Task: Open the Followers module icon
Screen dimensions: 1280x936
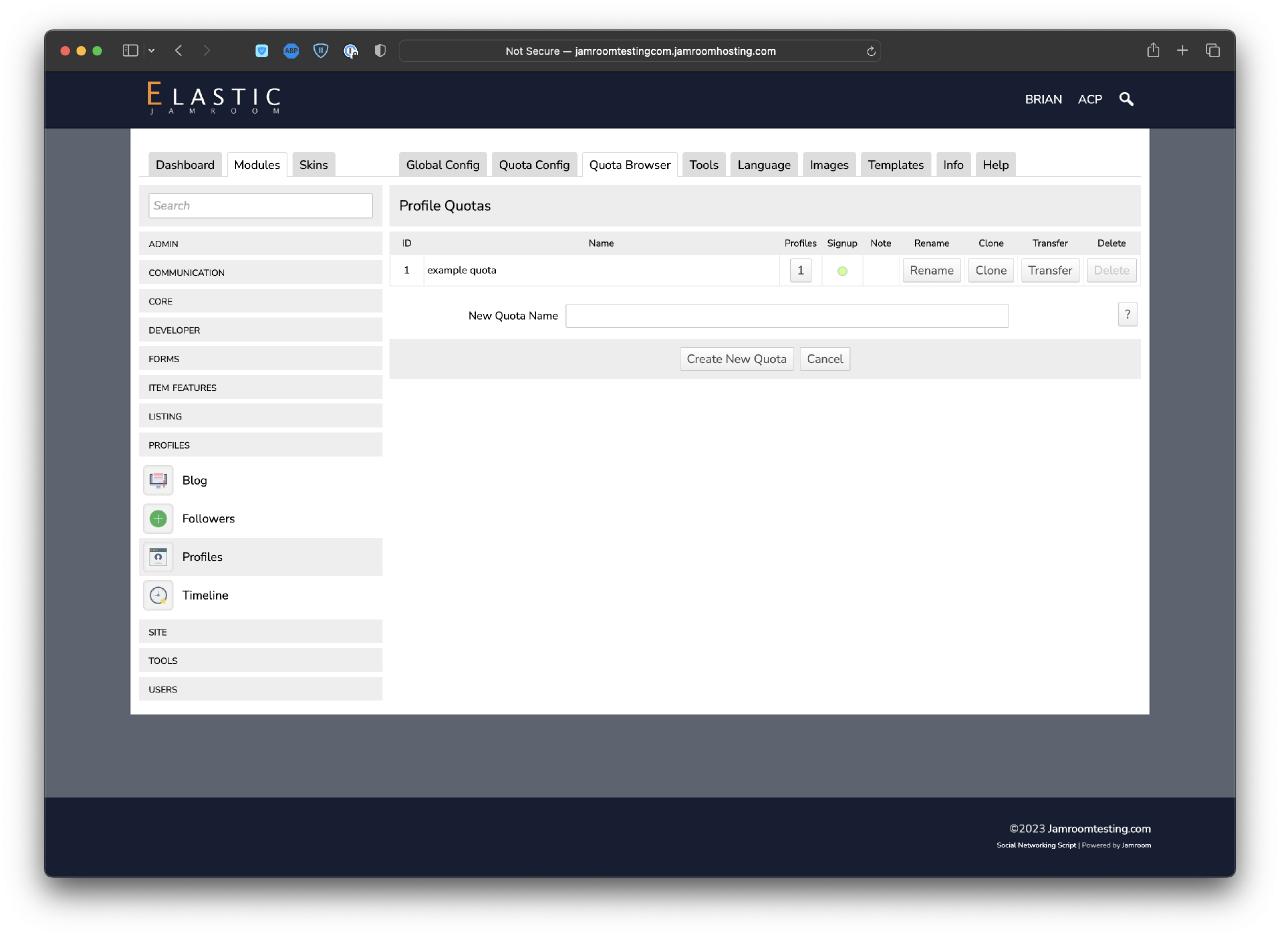Action: click(x=158, y=518)
